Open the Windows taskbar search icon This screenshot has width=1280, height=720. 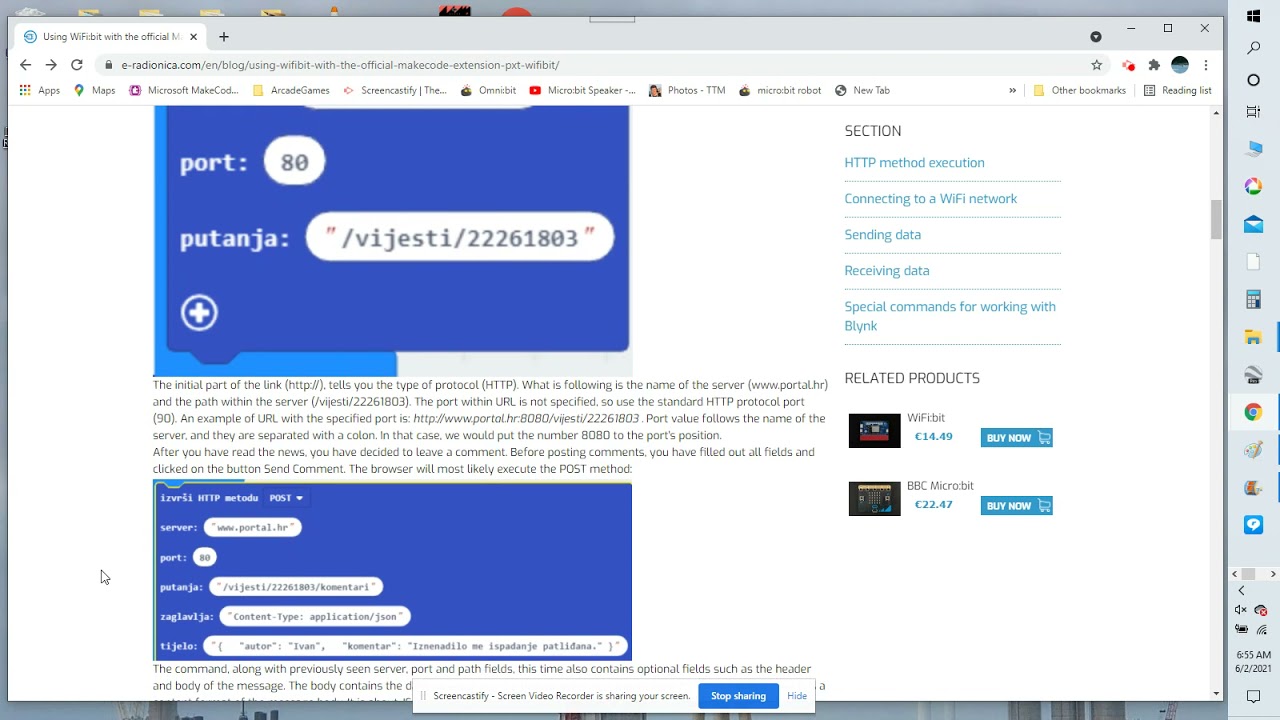pos(1254,48)
